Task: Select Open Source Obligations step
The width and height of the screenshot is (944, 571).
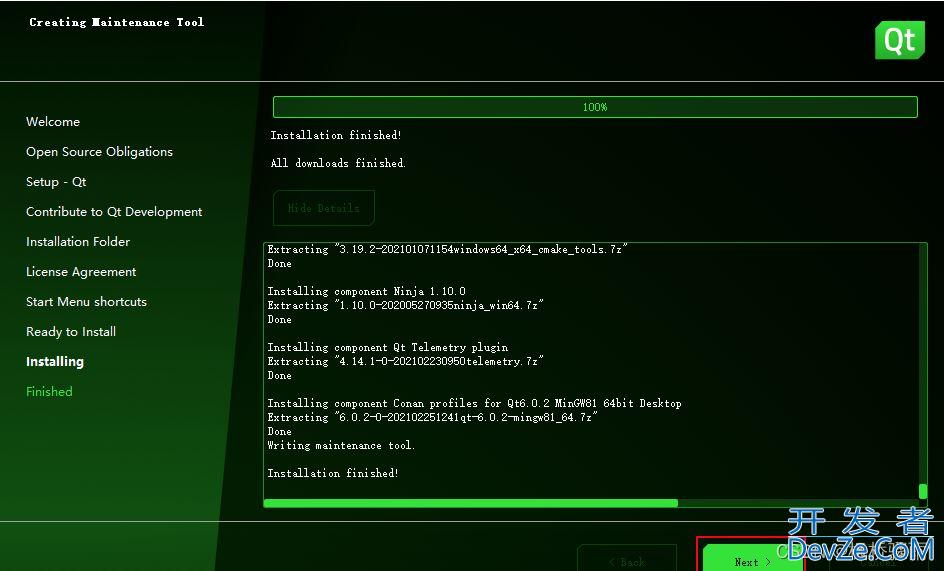Action: (x=99, y=152)
